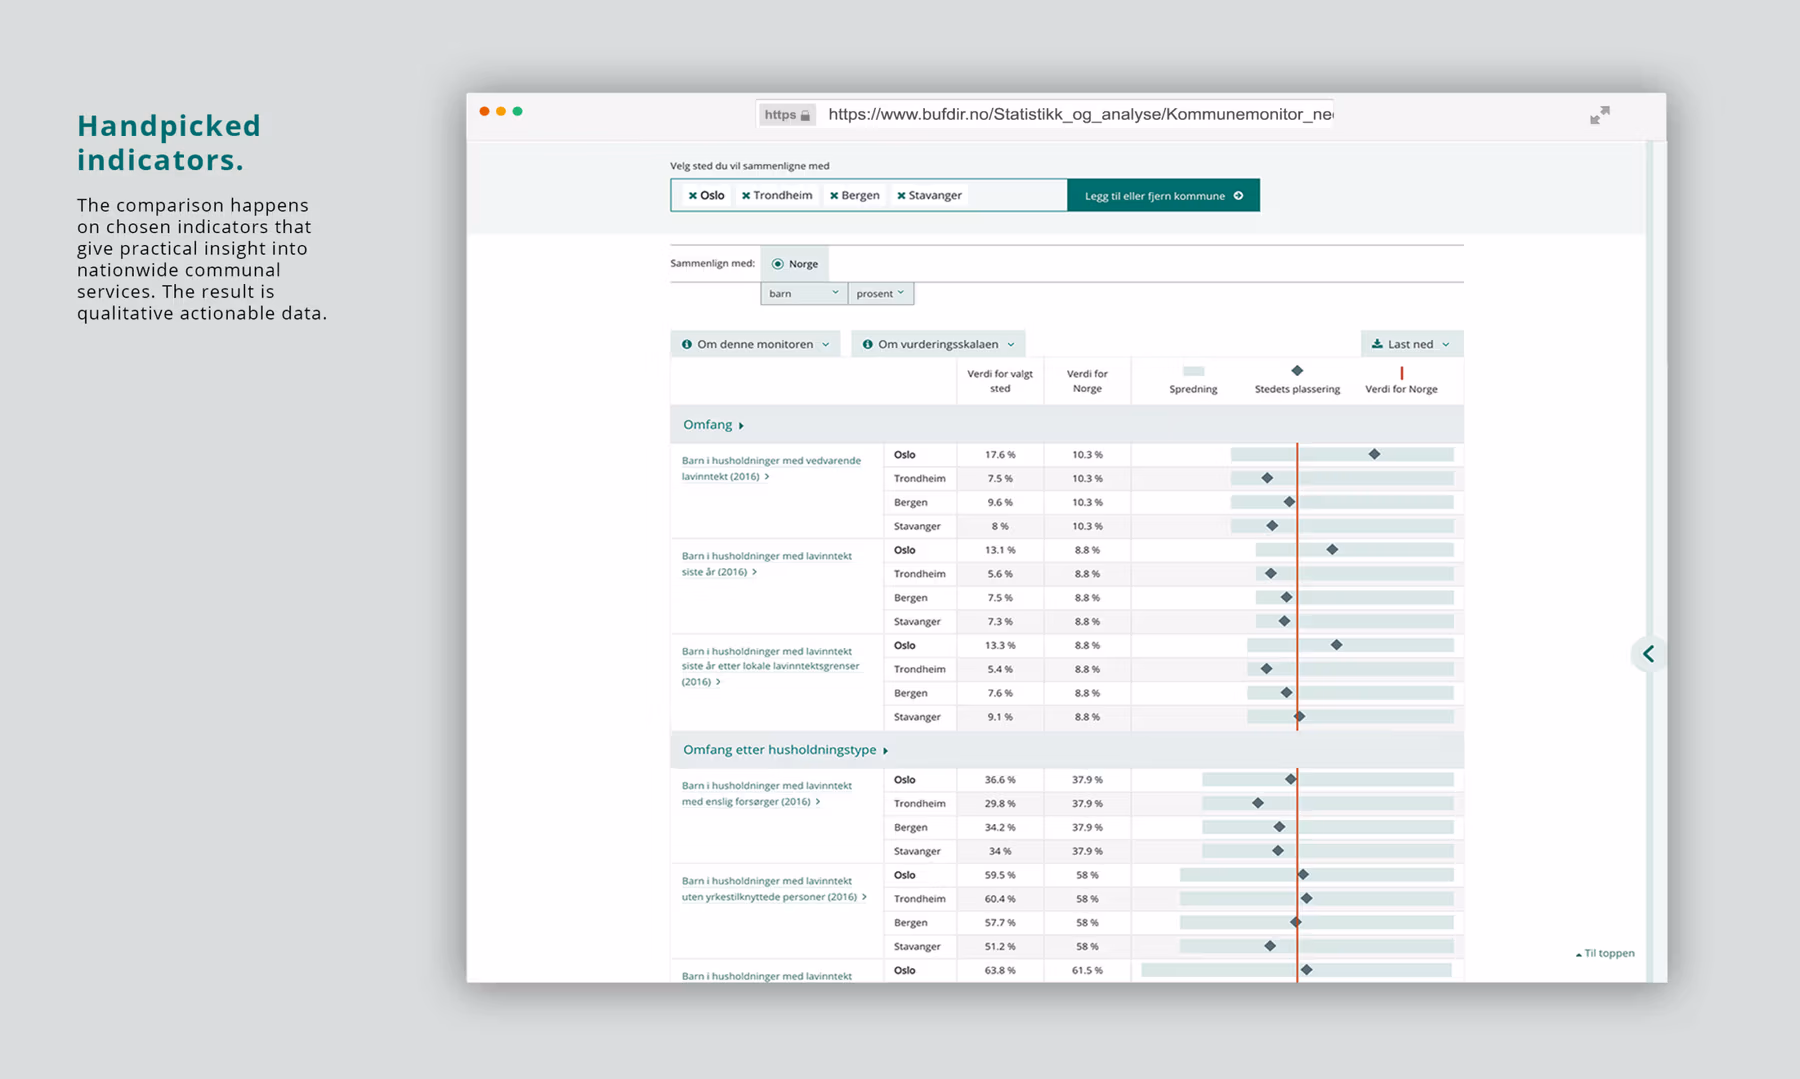Click the https lock icon
Viewport: 1800px width, 1079px height.
[805, 115]
